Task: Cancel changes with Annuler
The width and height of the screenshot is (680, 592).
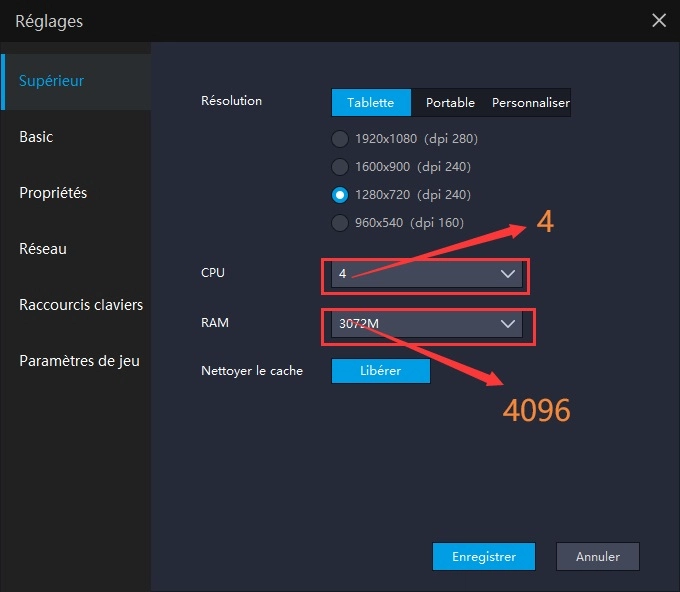Action: click(598, 556)
